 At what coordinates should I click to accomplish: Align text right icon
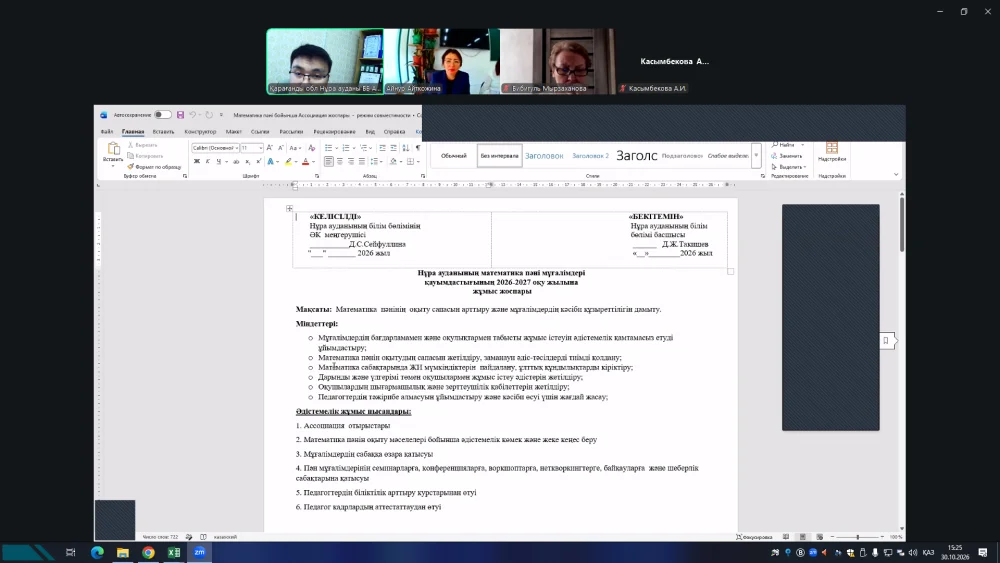point(351,162)
